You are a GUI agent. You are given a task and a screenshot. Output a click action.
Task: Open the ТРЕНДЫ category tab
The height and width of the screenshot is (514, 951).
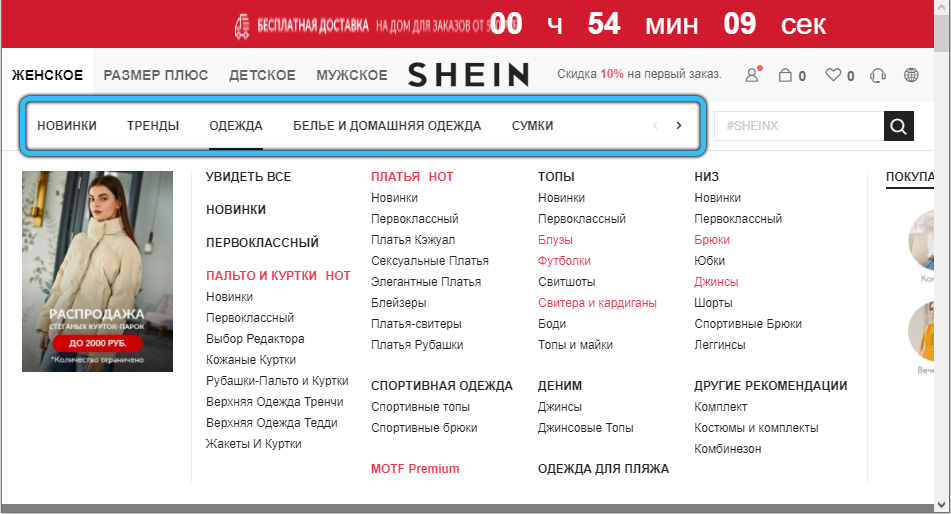tap(153, 126)
